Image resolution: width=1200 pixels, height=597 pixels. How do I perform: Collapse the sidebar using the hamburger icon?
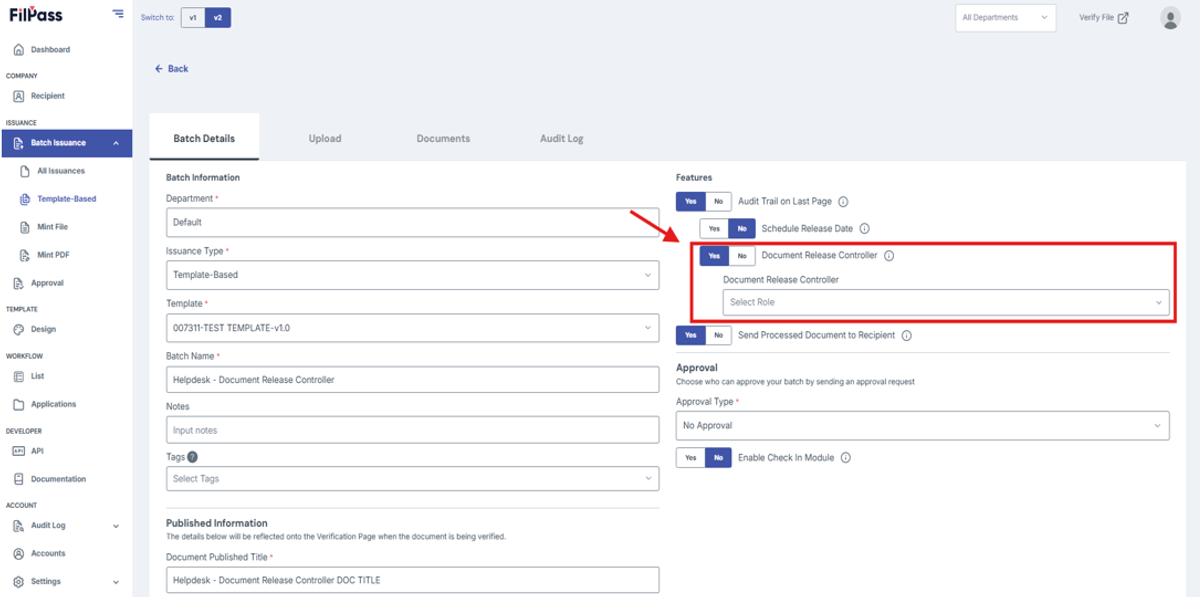(119, 14)
